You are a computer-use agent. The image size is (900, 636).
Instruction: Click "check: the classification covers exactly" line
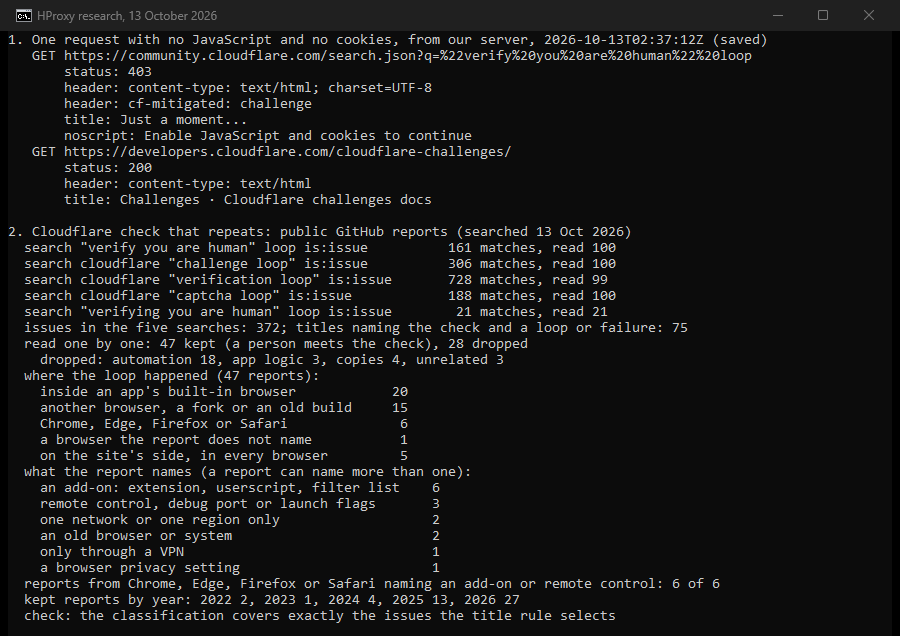pos(320,616)
